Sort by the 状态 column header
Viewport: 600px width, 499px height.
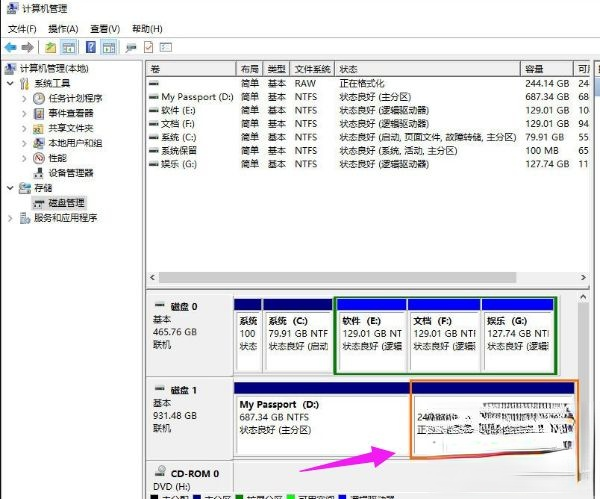[x=427, y=69]
